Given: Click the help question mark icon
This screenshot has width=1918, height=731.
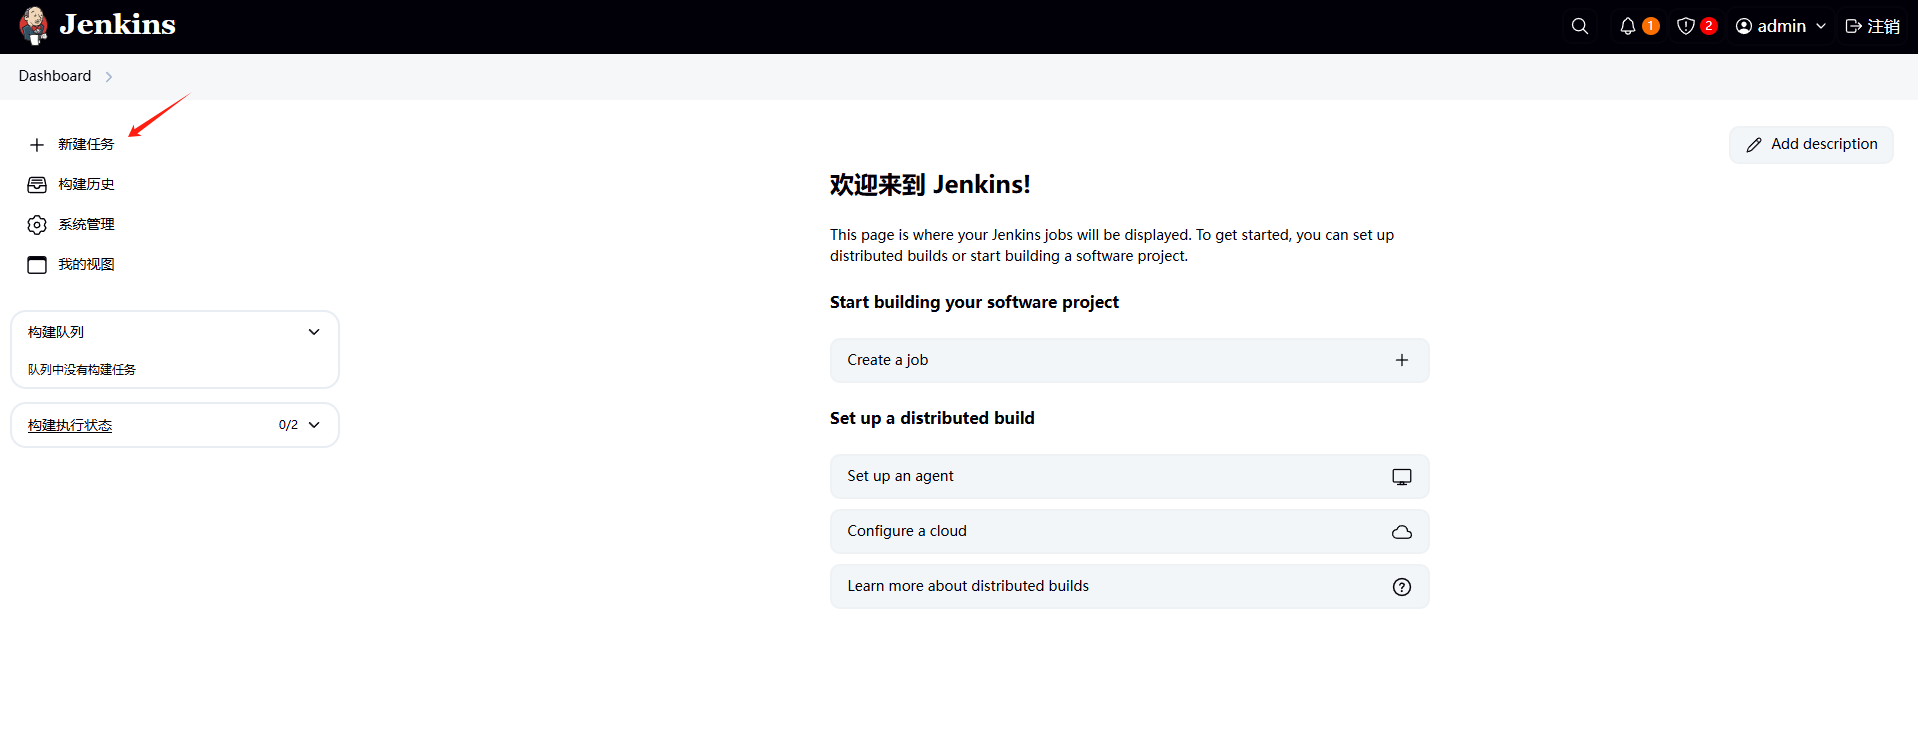Looking at the screenshot, I should 1402,587.
